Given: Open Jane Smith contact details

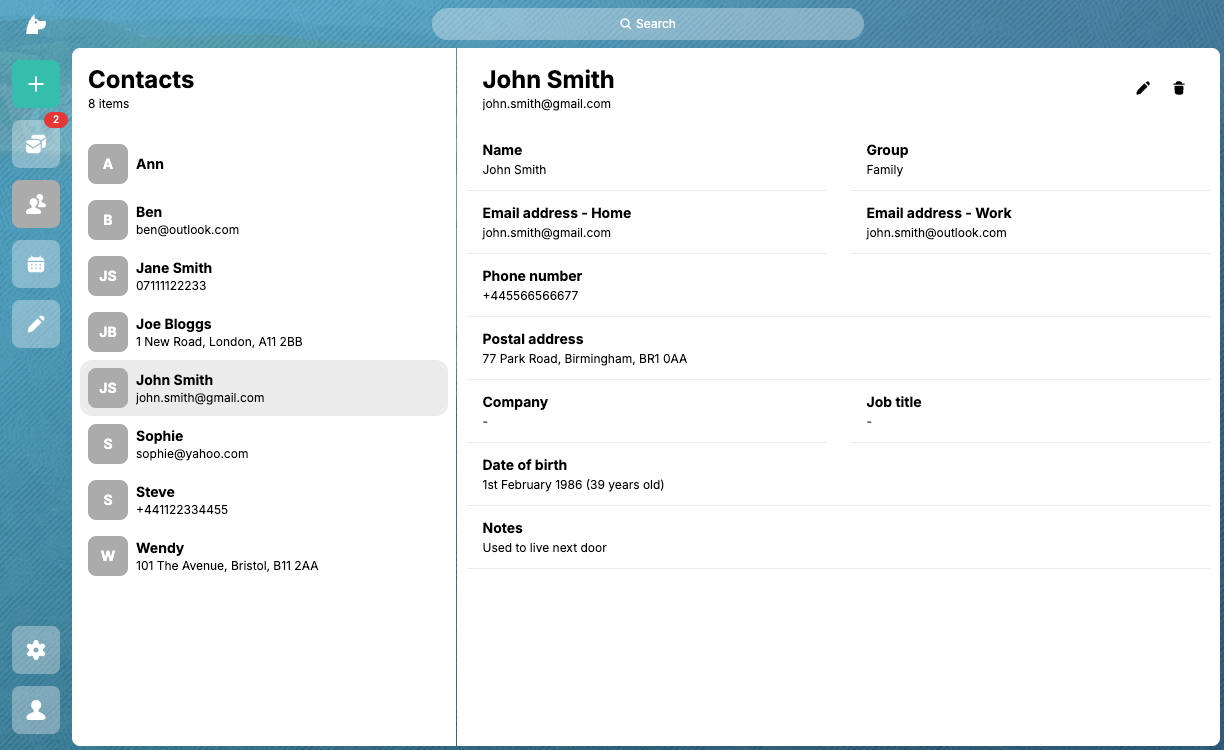Looking at the screenshot, I should 264,276.
